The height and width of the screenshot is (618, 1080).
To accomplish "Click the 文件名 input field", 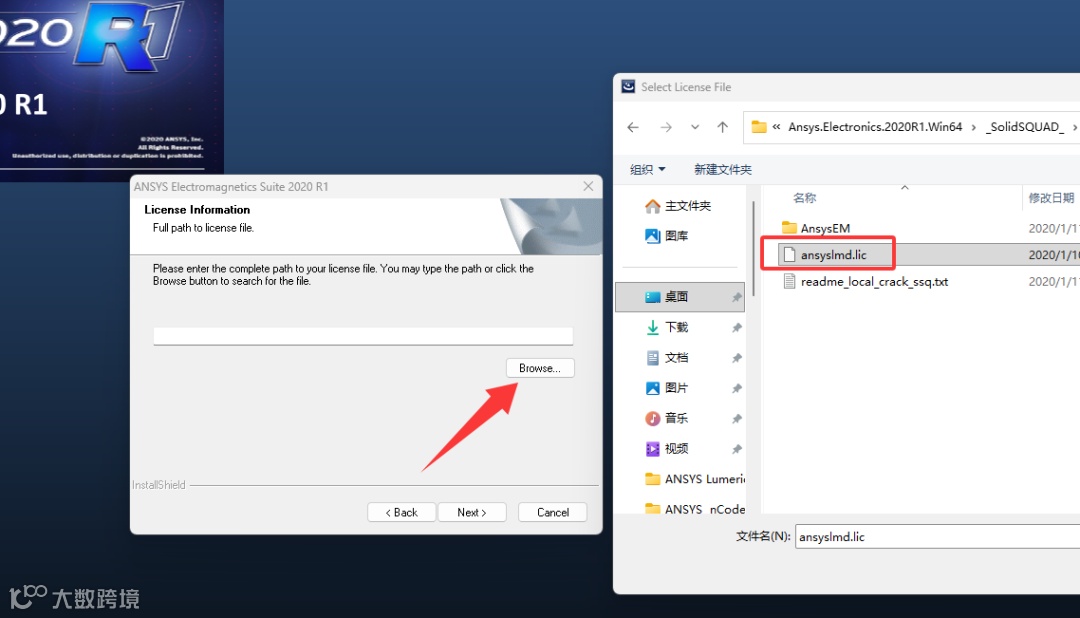I will tap(937, 537).
